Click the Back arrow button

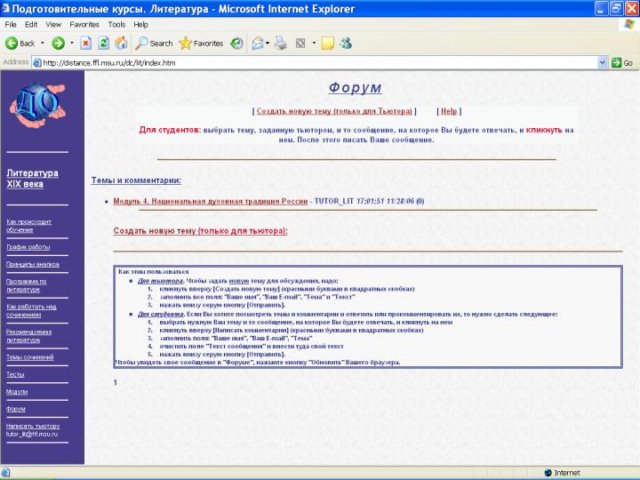click(x=20, y=43)
